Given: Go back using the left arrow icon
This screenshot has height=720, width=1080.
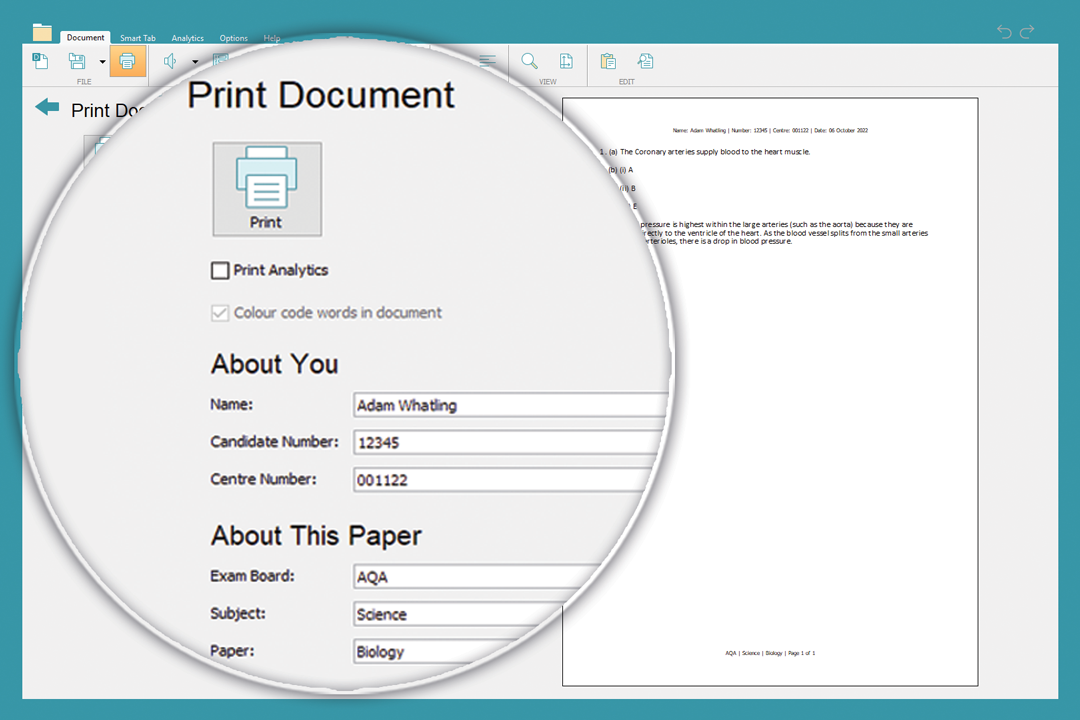Looking at the screenshot, I should click(x=47, y=107).
